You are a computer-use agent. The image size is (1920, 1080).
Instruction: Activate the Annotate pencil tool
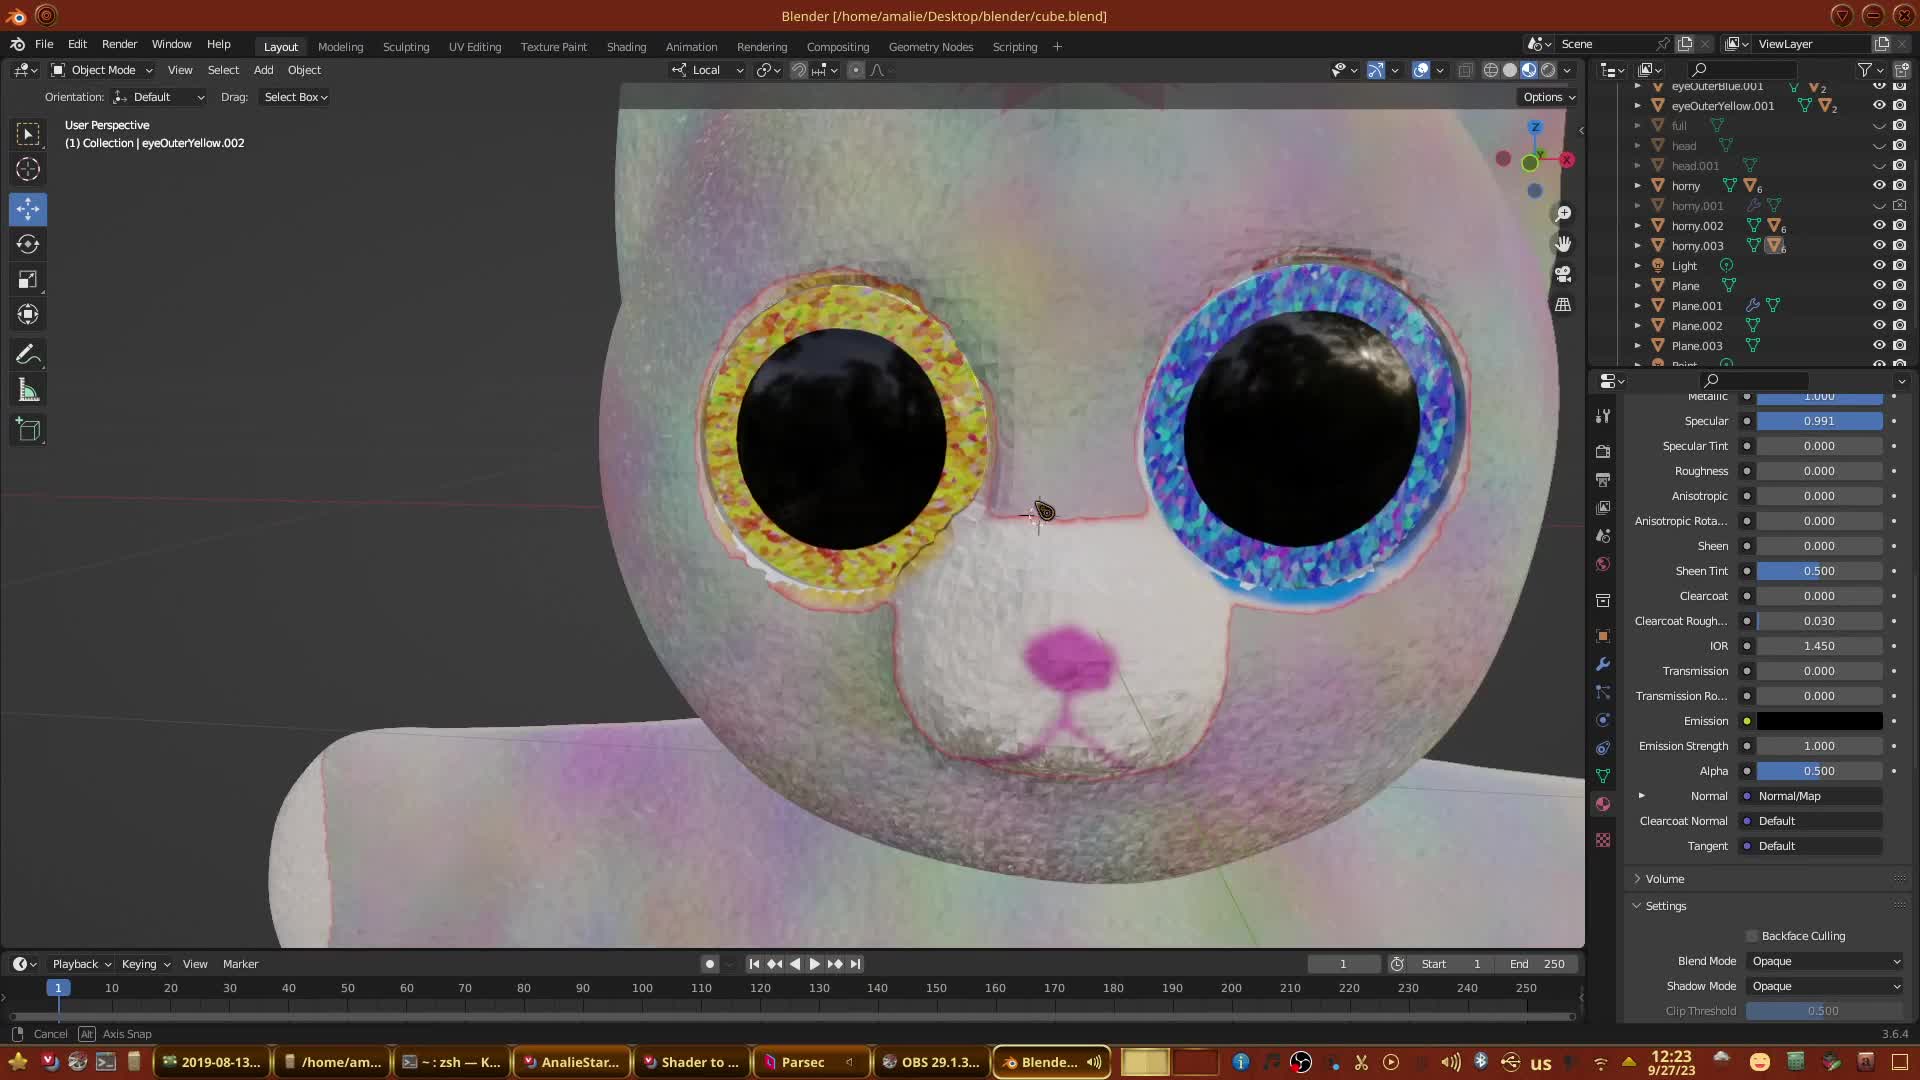[x=28, y=355]
